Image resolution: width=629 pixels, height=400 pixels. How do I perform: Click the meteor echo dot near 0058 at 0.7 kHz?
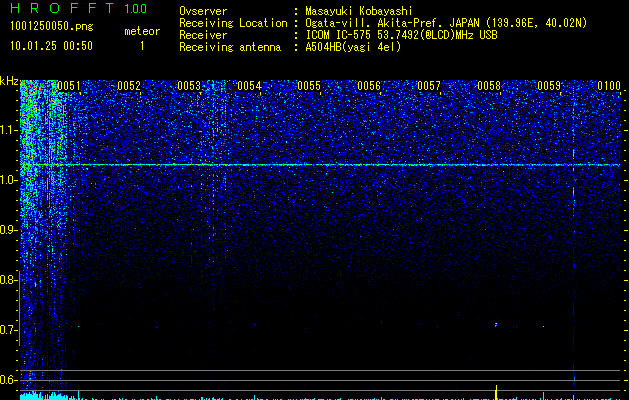(x=496, y=325)
